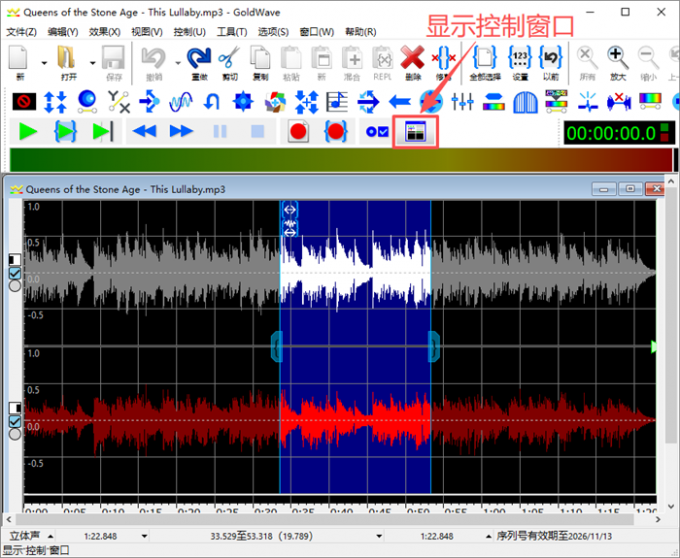Restore the 以前 previous selection icon
Screen dimensions: 680x558
point(550,59)
